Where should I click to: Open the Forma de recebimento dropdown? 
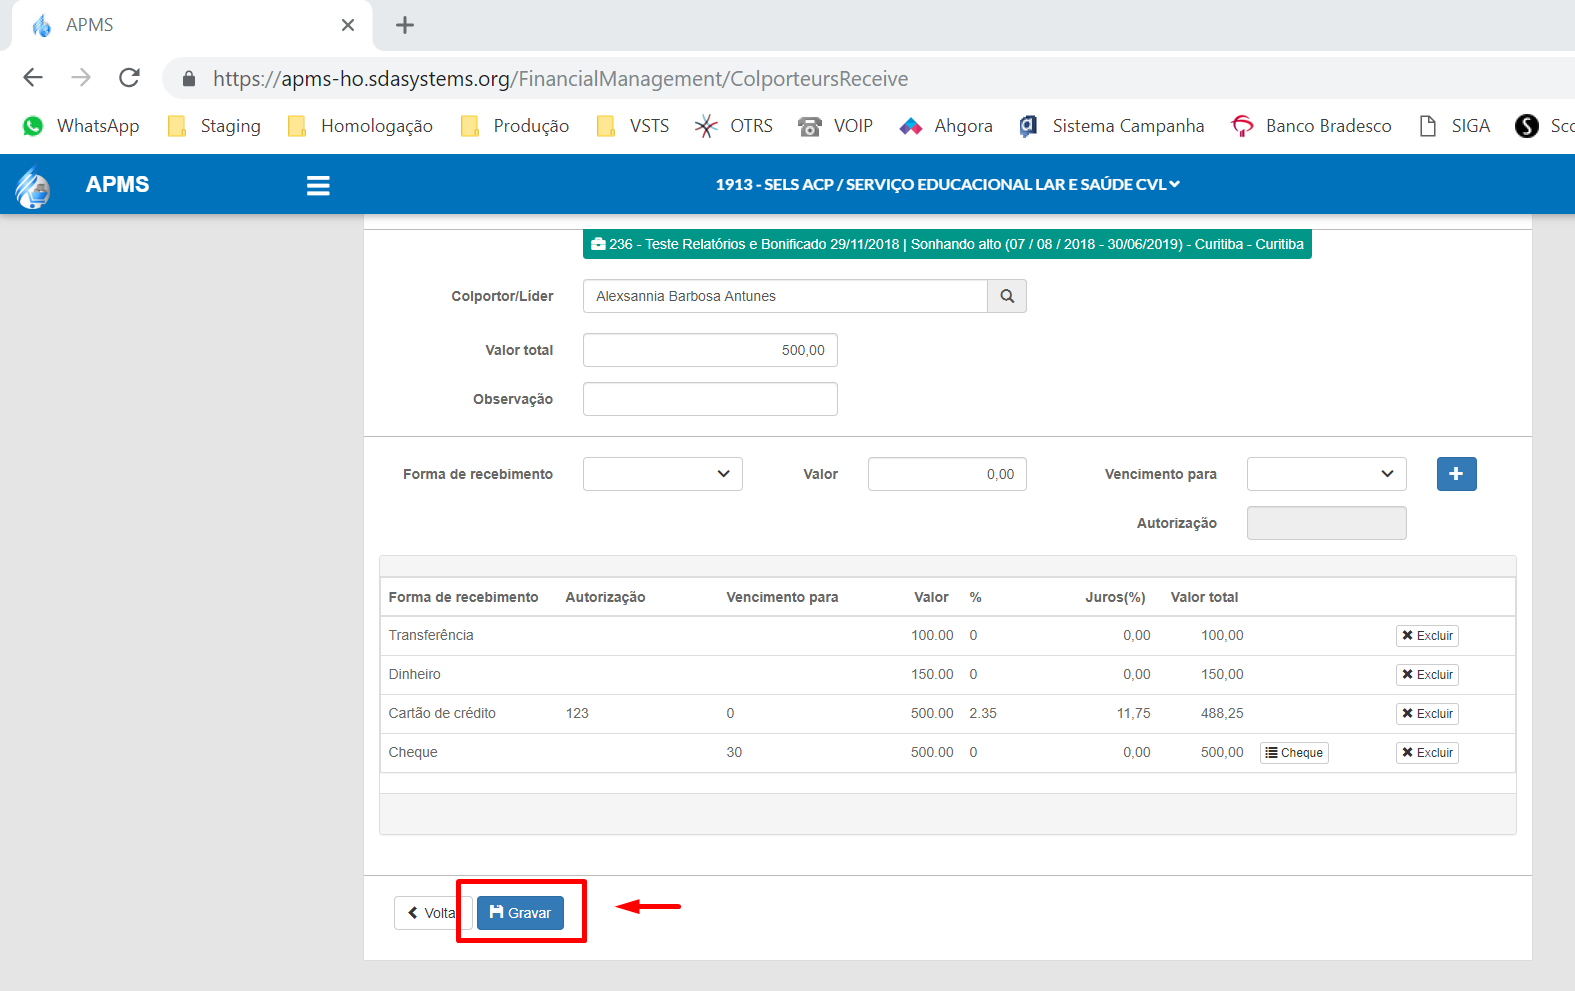(663, 474)
